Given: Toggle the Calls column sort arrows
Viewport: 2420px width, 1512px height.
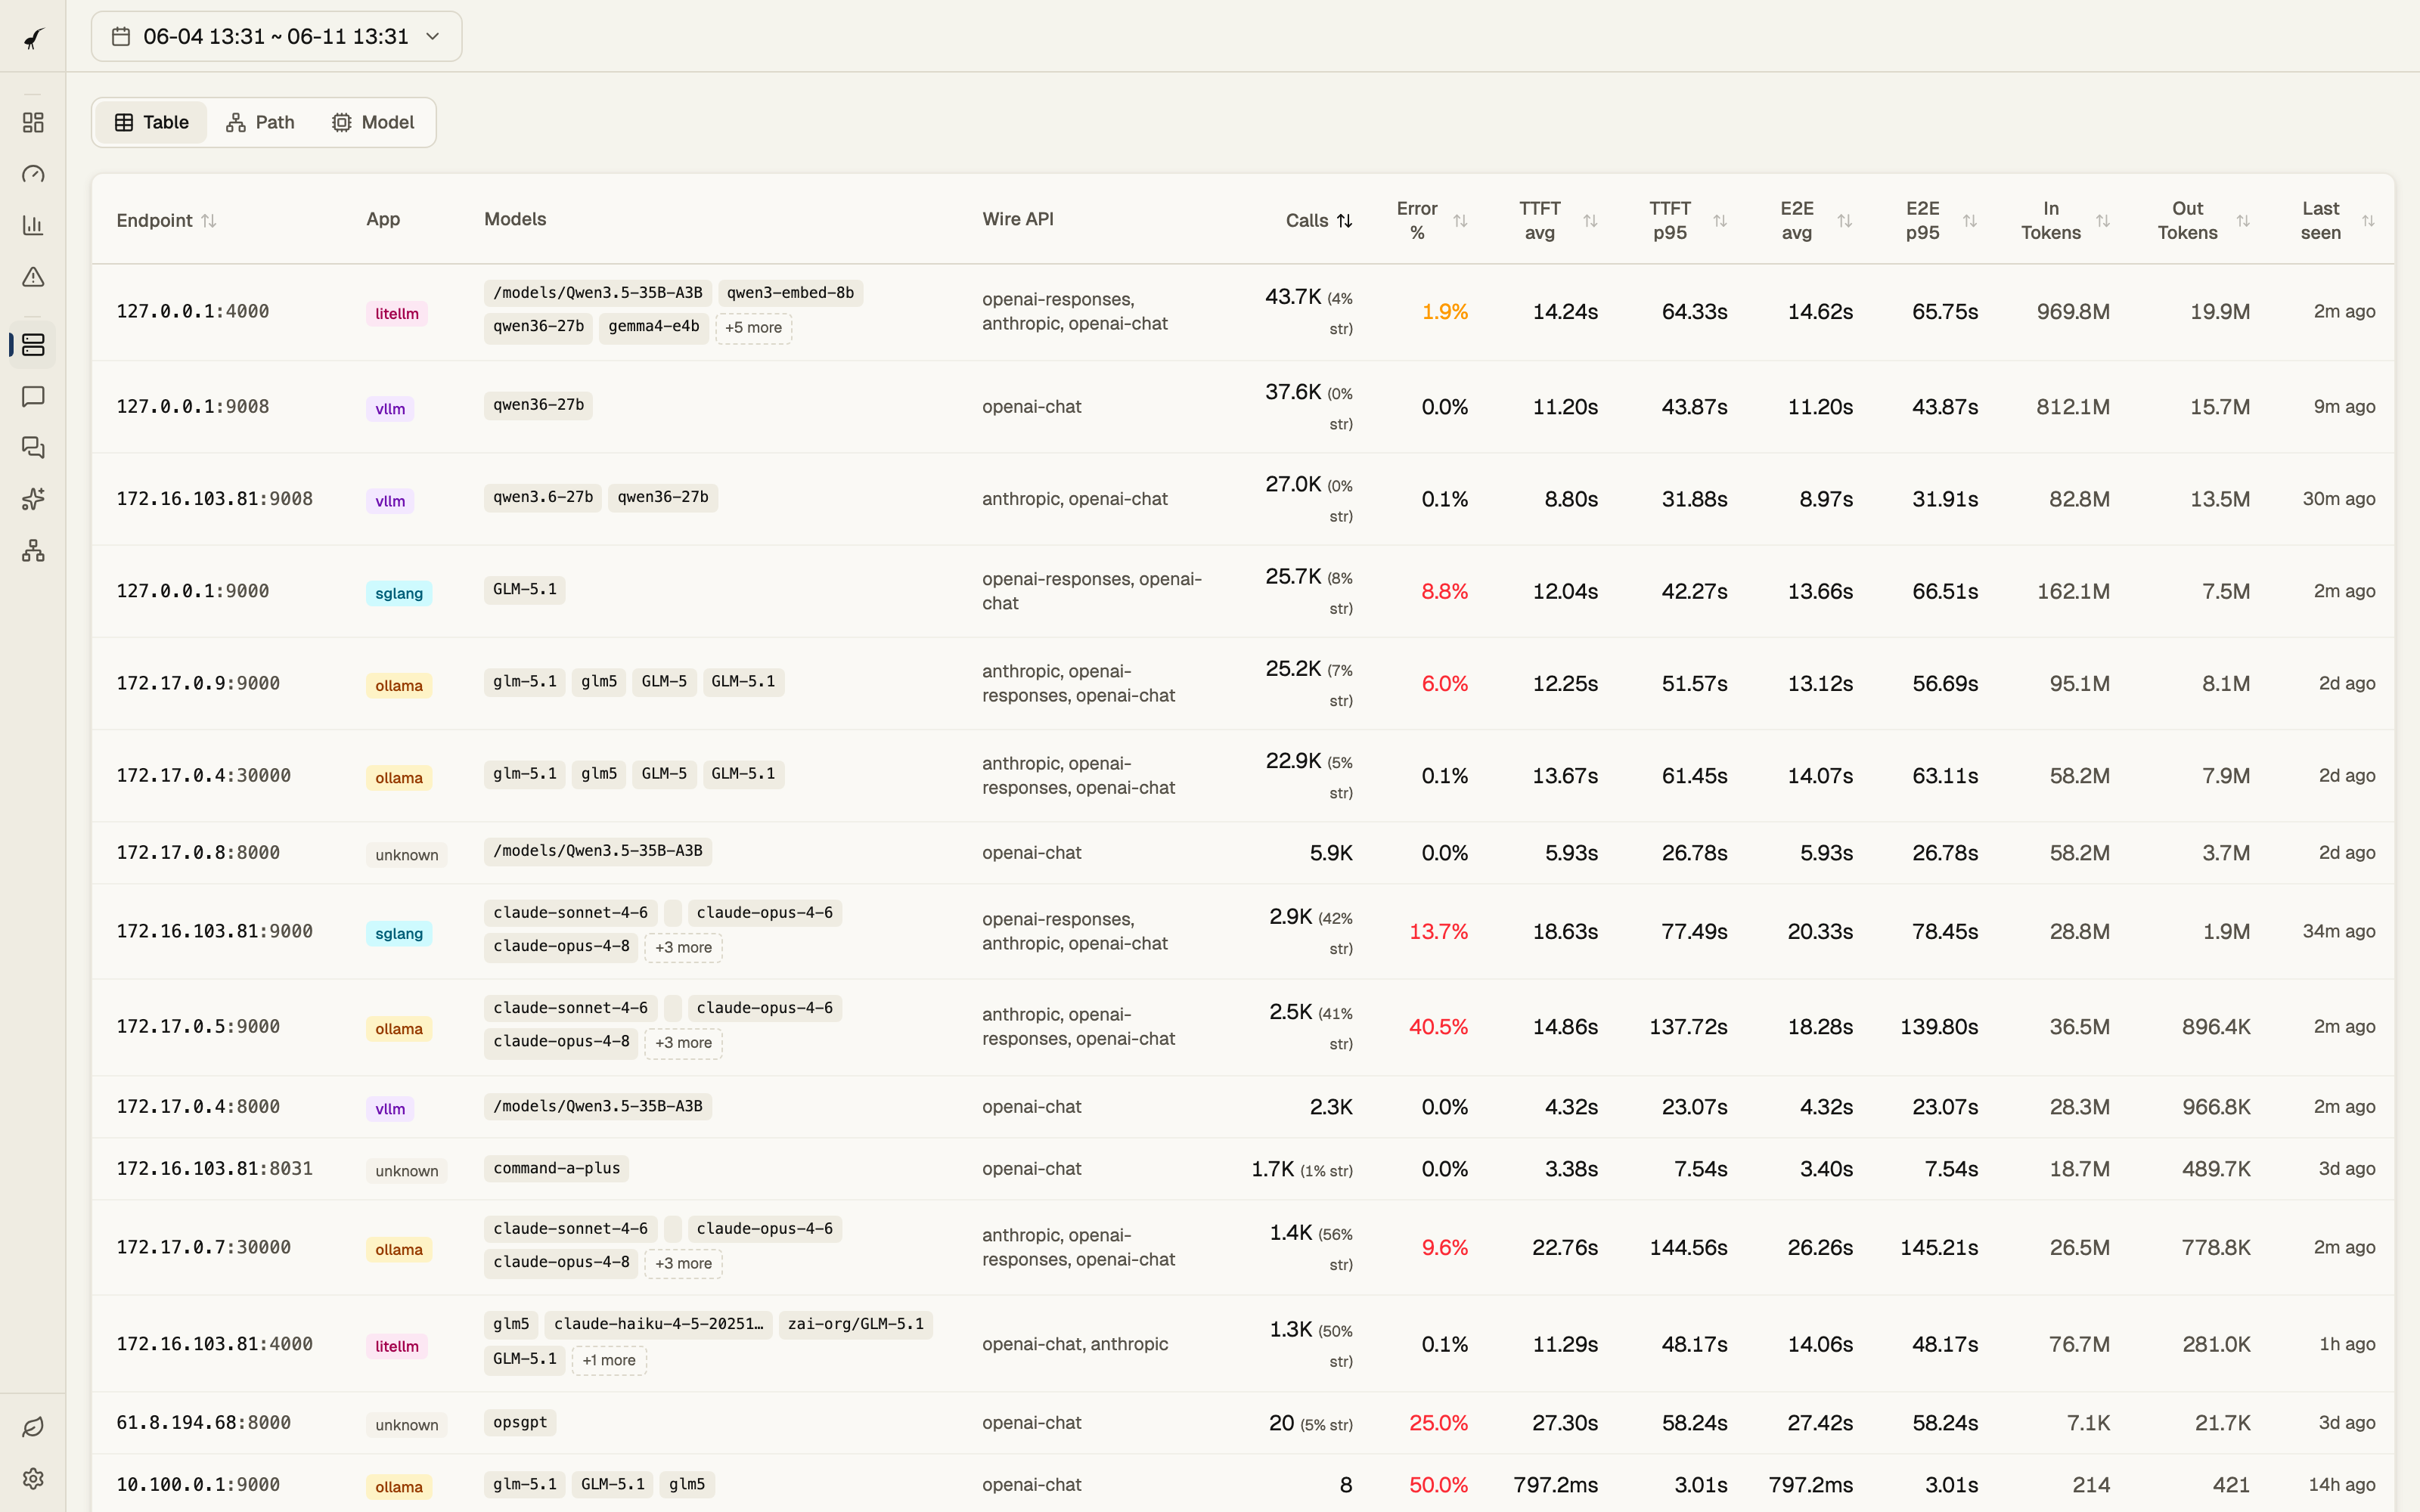Looking at the screenshot, I should (x=1345, y=221).
